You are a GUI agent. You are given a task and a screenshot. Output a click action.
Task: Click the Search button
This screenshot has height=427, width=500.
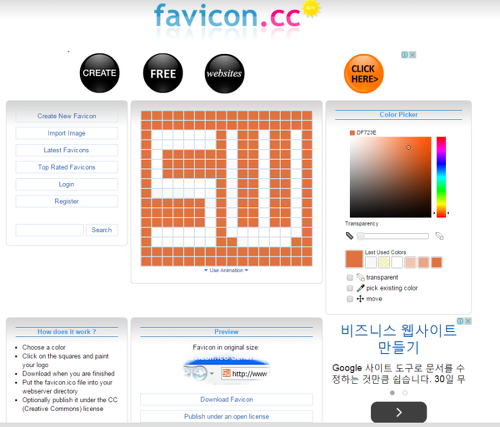102,230
